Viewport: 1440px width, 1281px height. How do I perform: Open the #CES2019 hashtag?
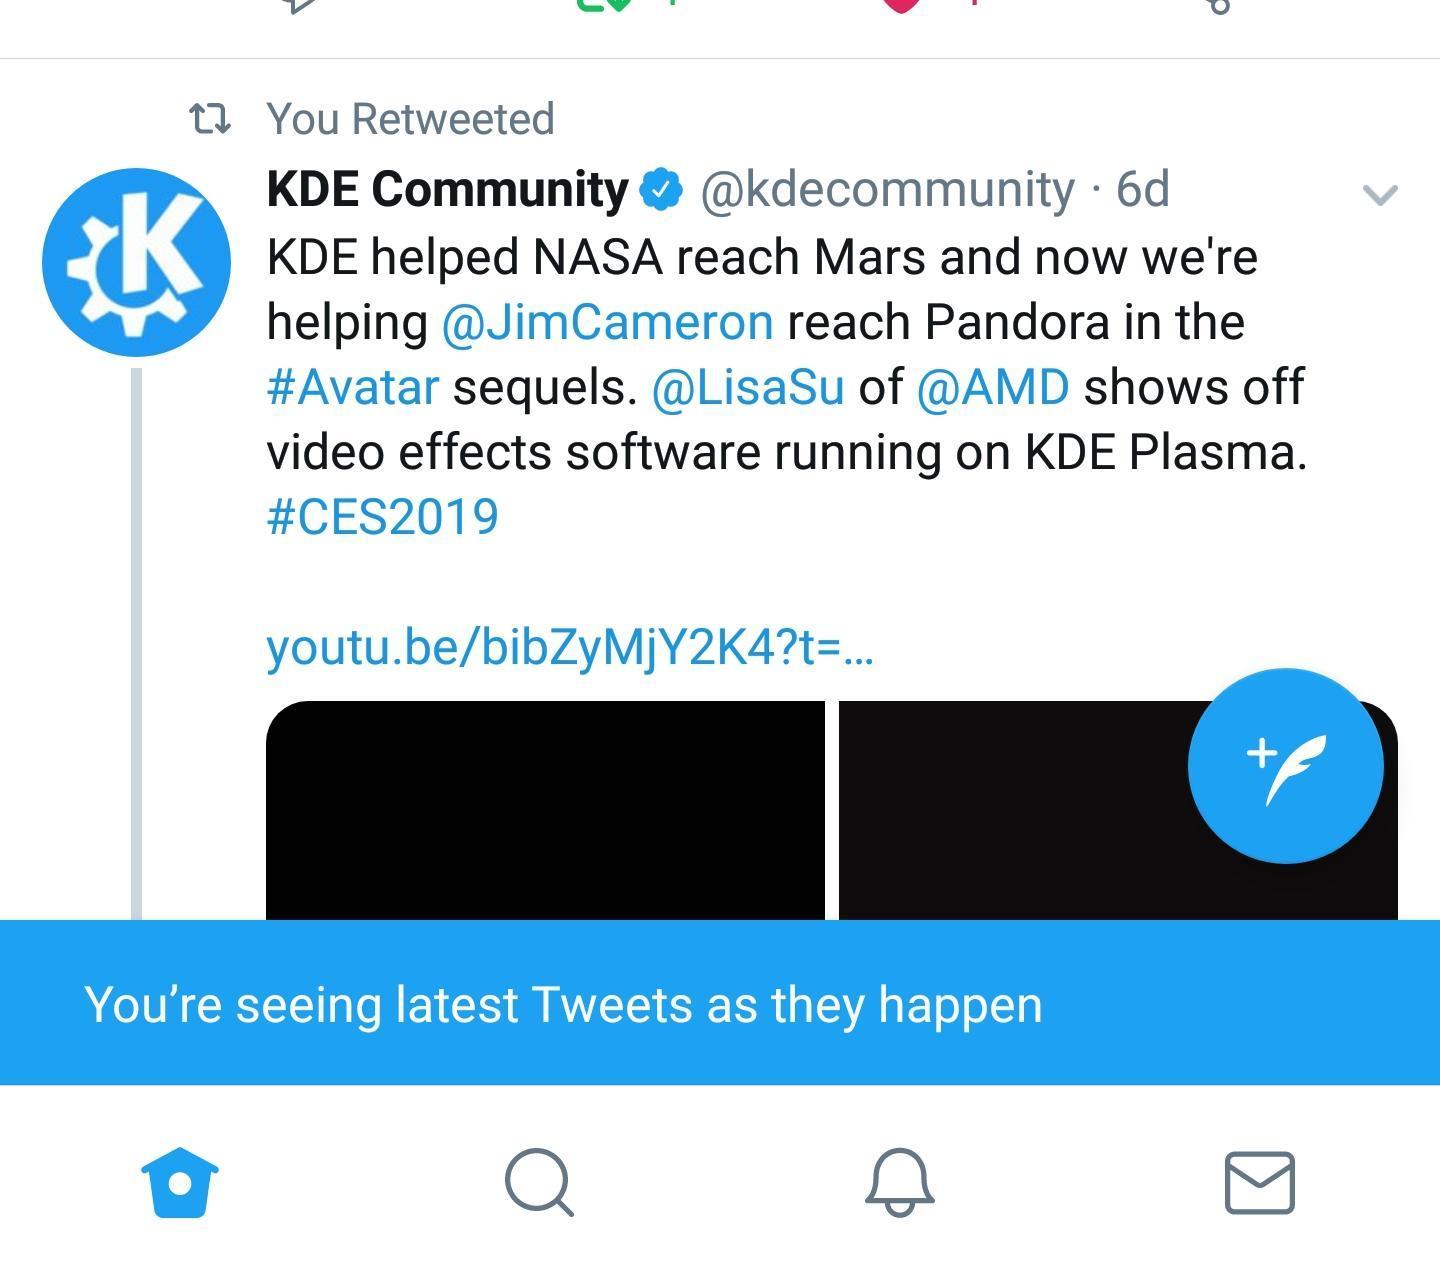[383, 517]
